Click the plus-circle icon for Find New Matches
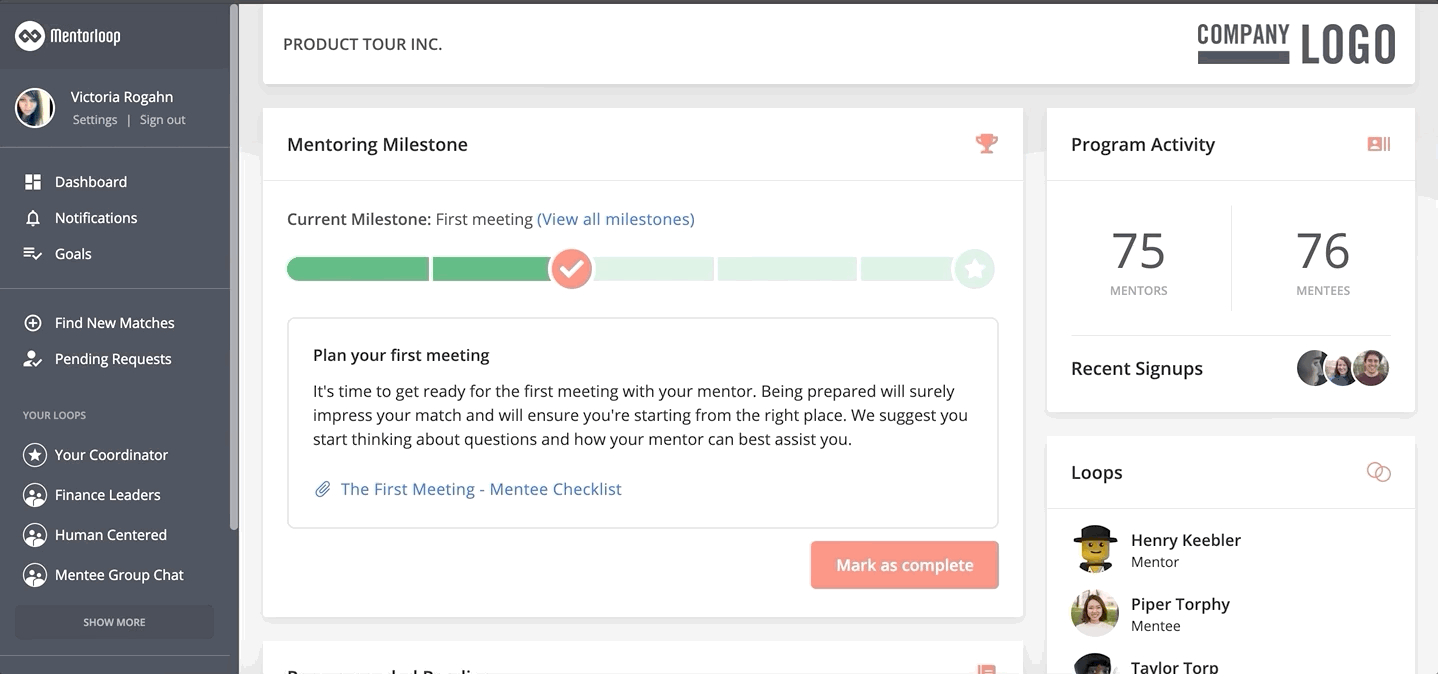 [x=33, y=323]
